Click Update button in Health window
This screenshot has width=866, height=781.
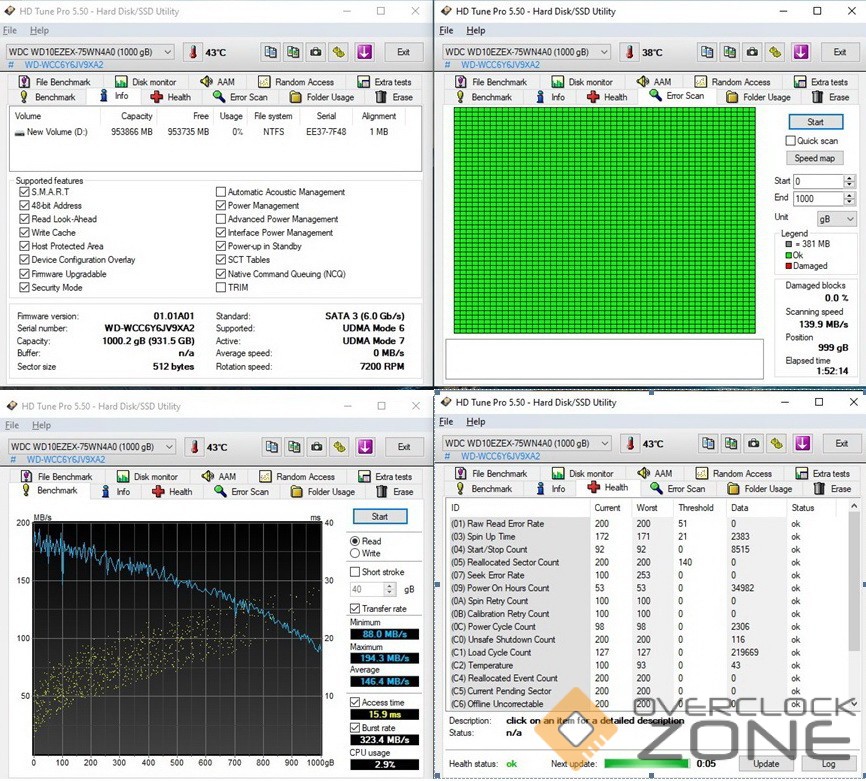point(767,764)
